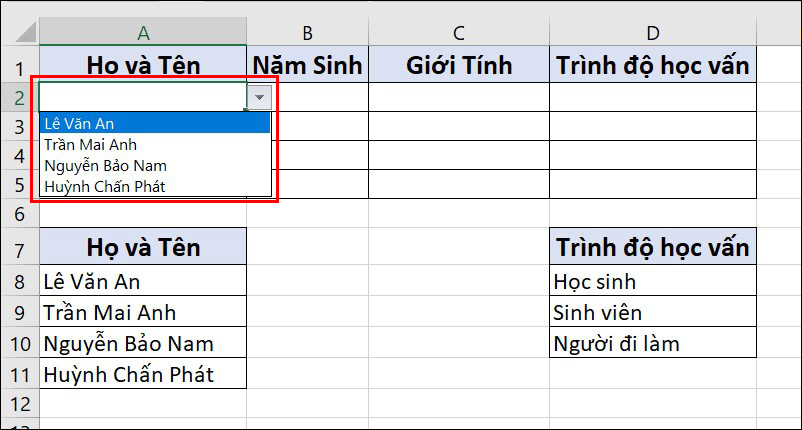Select column C header
The width and height of the screenshot is (802, 430).
(459, 32)
